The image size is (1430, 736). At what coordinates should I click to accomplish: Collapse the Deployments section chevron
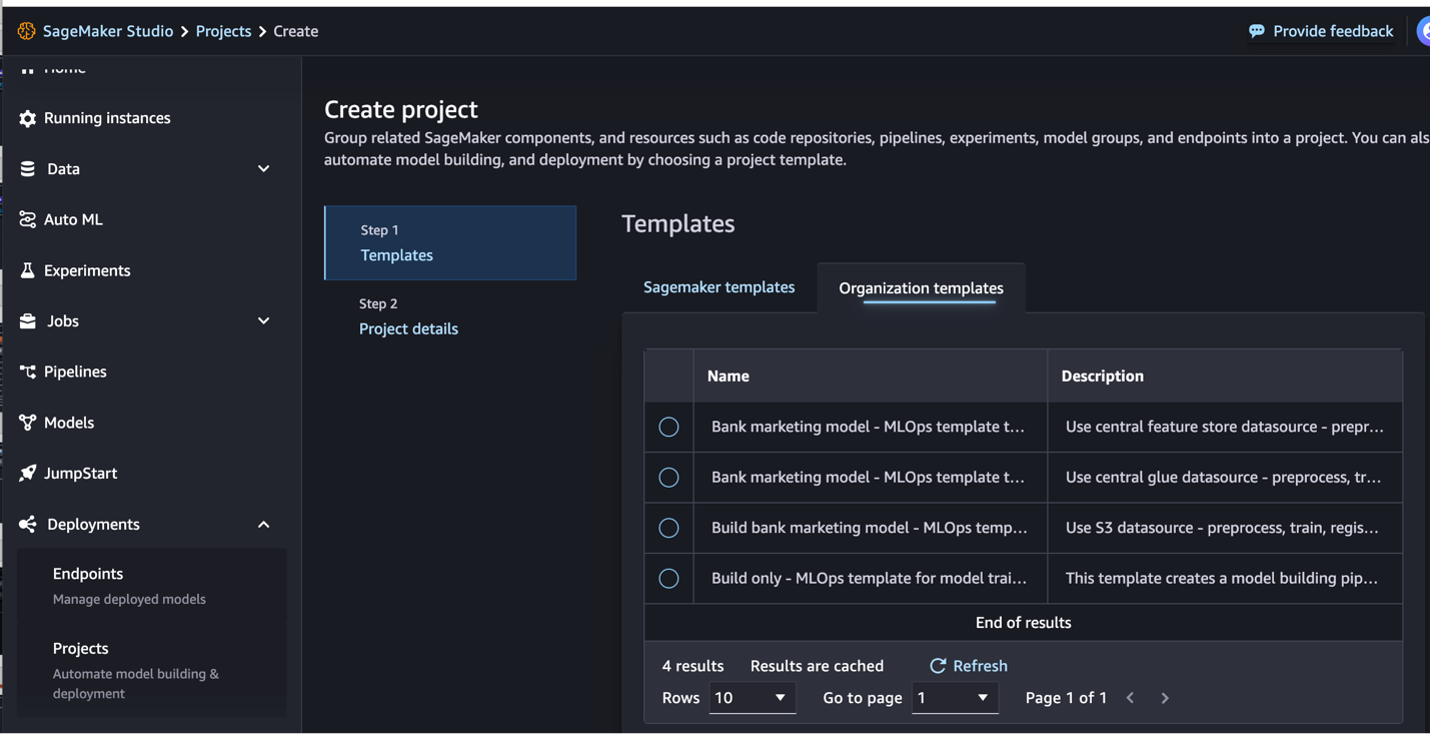pyautogui.click(x=264, y=525)
